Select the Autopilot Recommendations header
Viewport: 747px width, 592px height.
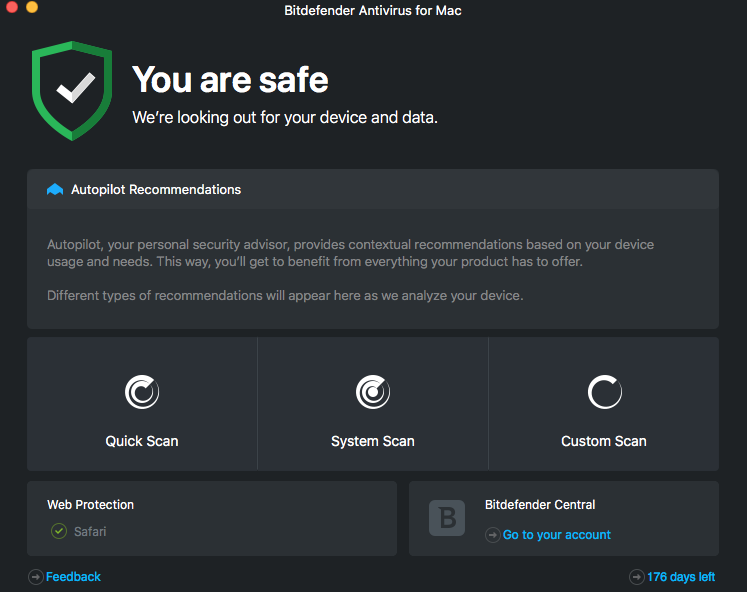pyautogui.click(x=156, y=189)
